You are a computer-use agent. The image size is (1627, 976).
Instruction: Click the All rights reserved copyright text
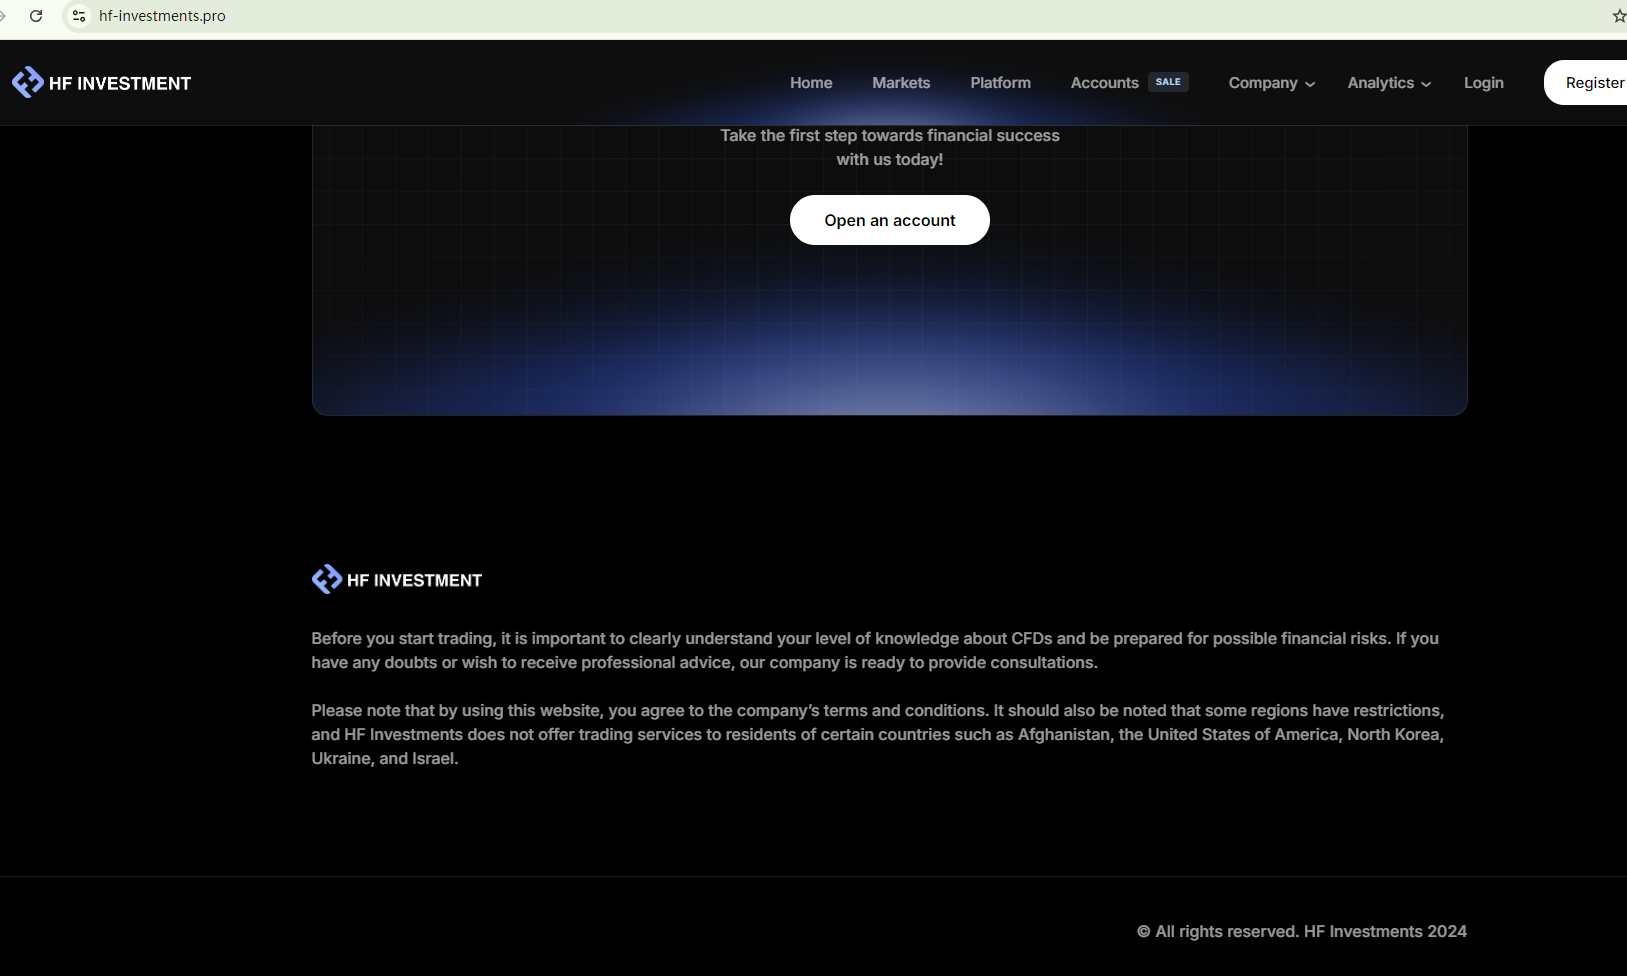[1301, 931]
